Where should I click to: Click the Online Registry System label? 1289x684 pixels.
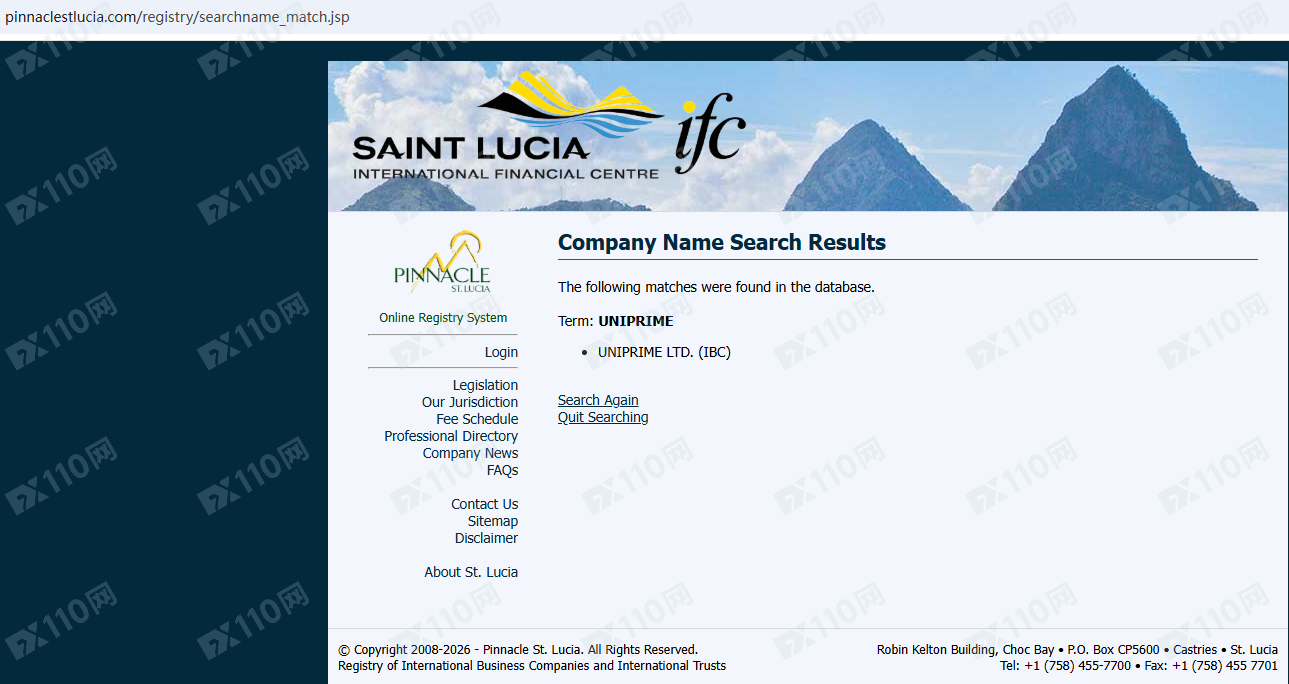(443, 318)
